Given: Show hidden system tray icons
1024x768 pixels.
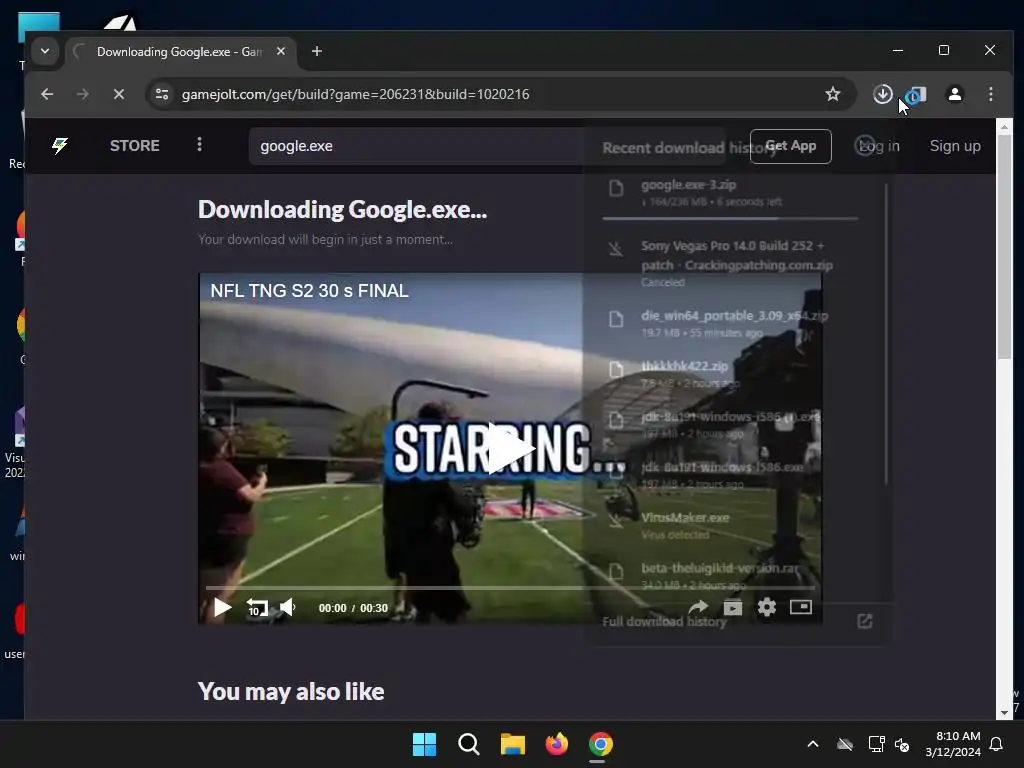Looking at the screenshot, I should point(813,744).
